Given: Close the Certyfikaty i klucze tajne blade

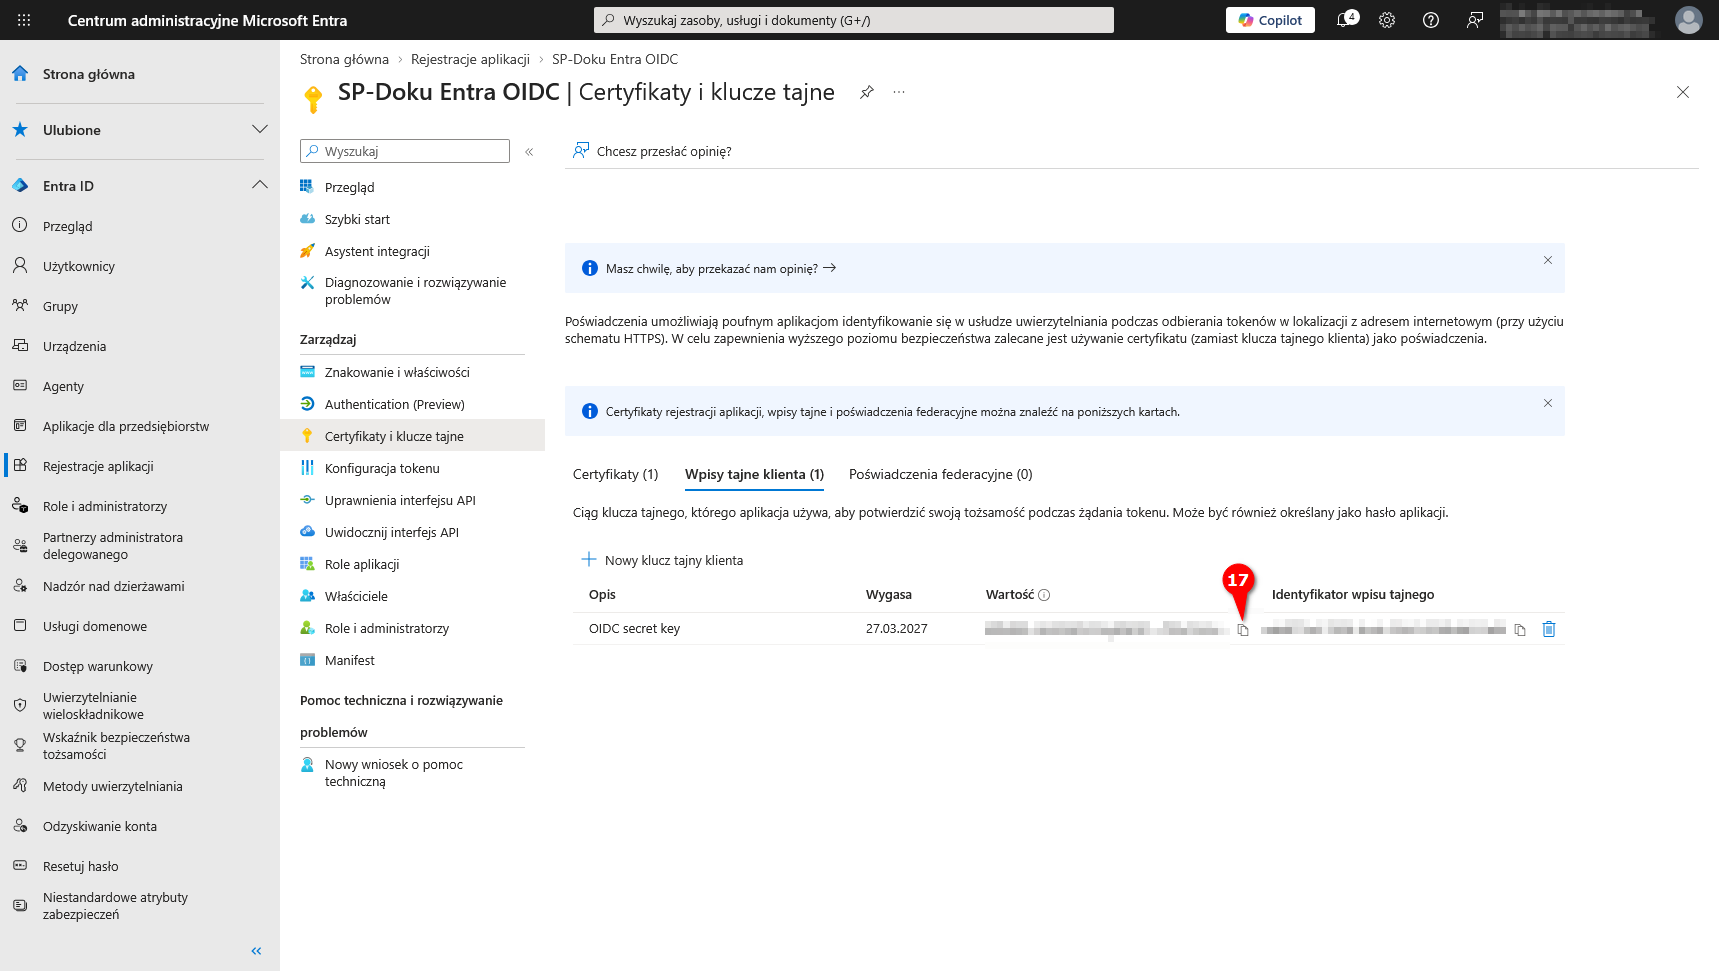Looking at the screenshot, I should (1683, 92).
